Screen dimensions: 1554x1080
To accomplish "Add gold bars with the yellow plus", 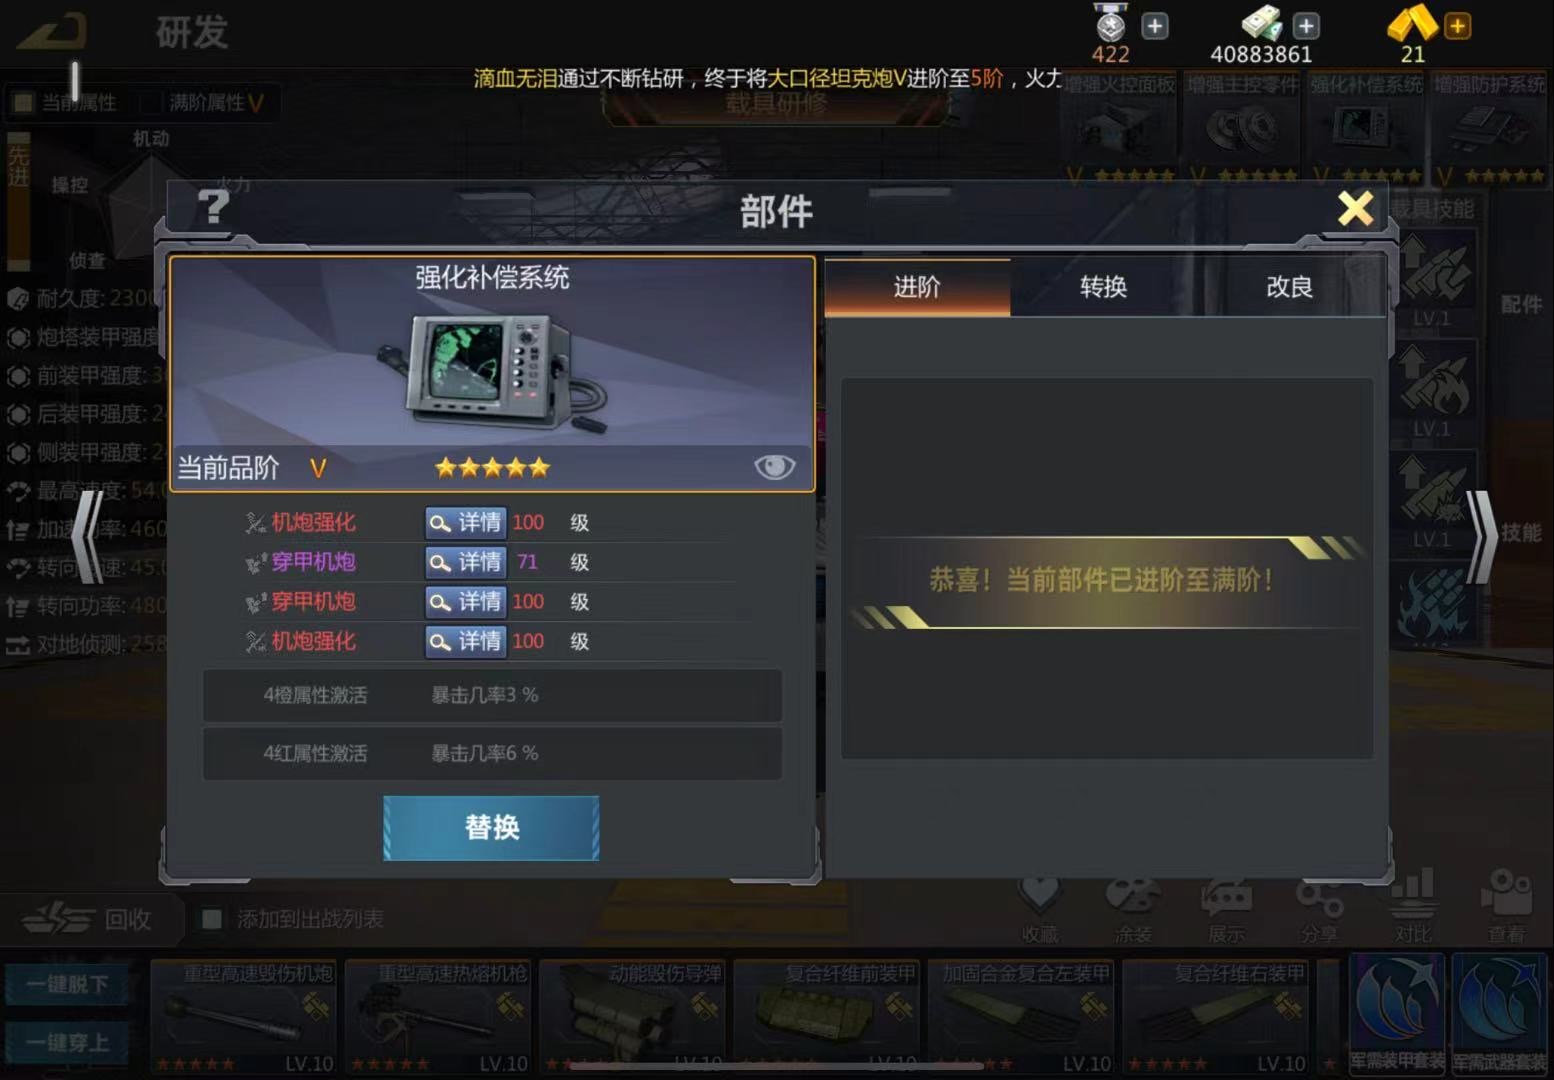I will pyautogui.click(x=1458, y=26).
